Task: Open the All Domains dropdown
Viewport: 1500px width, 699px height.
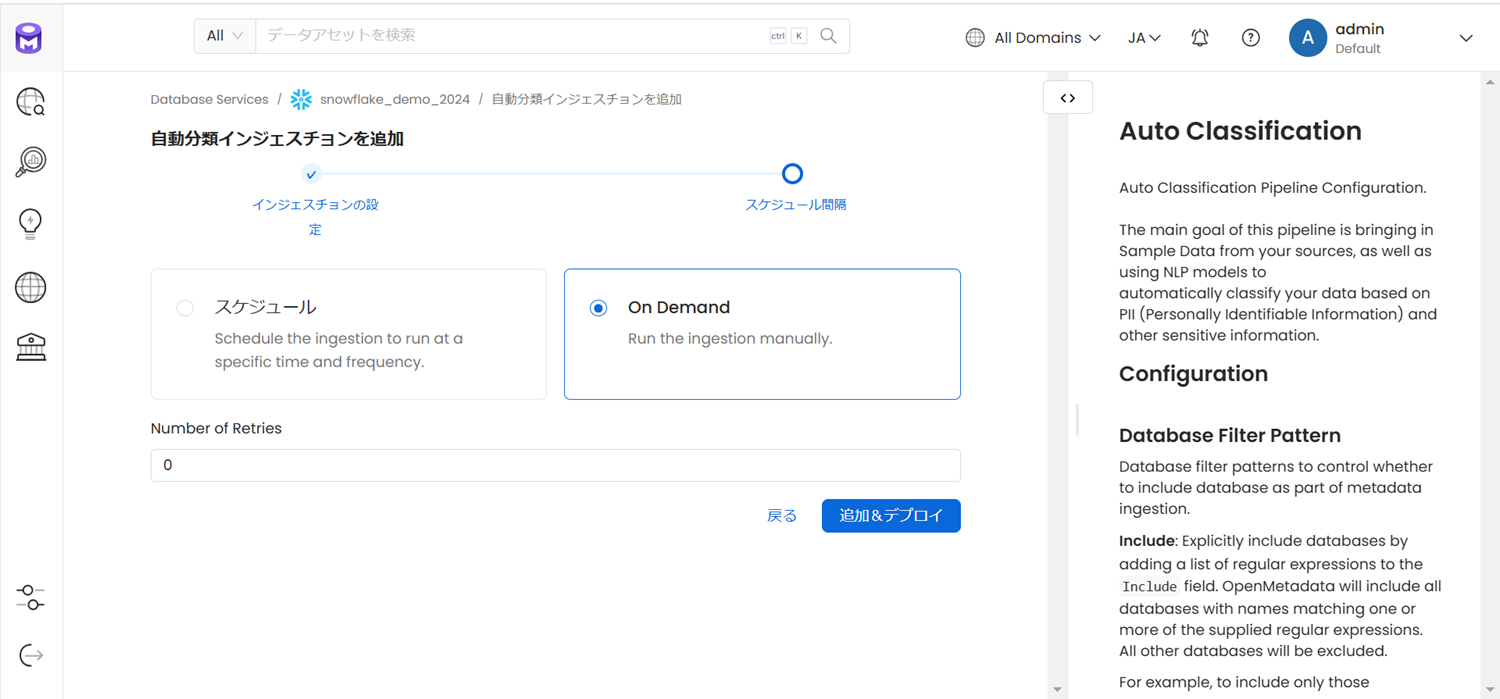Action: point(1033,38)
